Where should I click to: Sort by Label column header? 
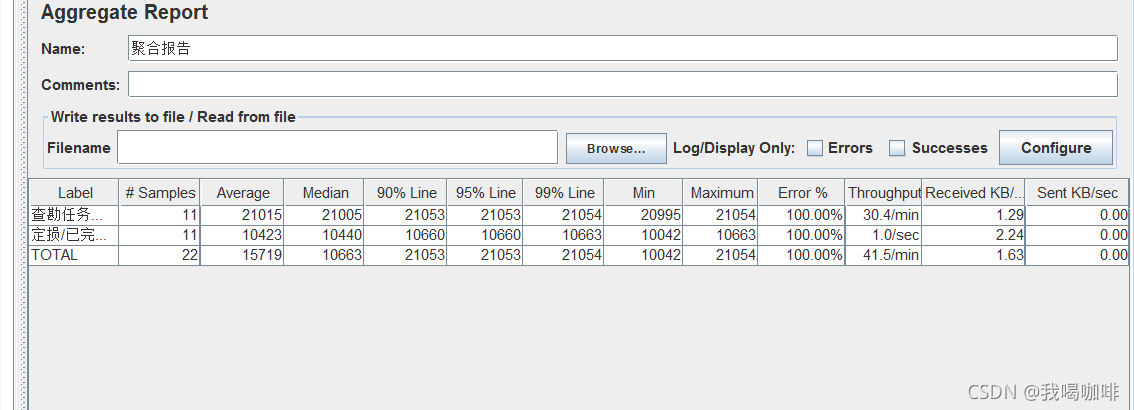point(74,193)
